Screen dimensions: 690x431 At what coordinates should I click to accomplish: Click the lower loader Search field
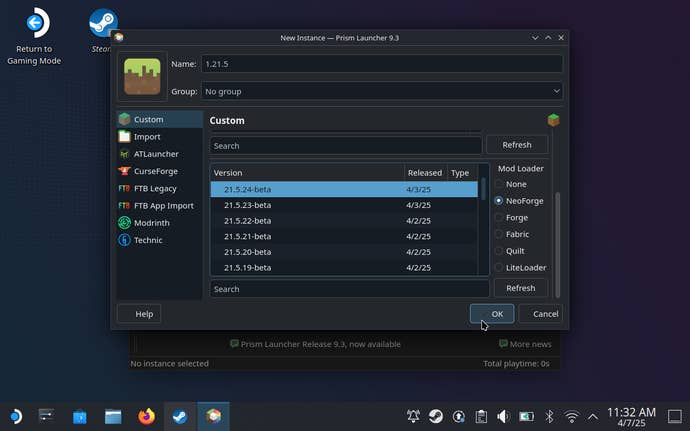[x=349, y=289]
